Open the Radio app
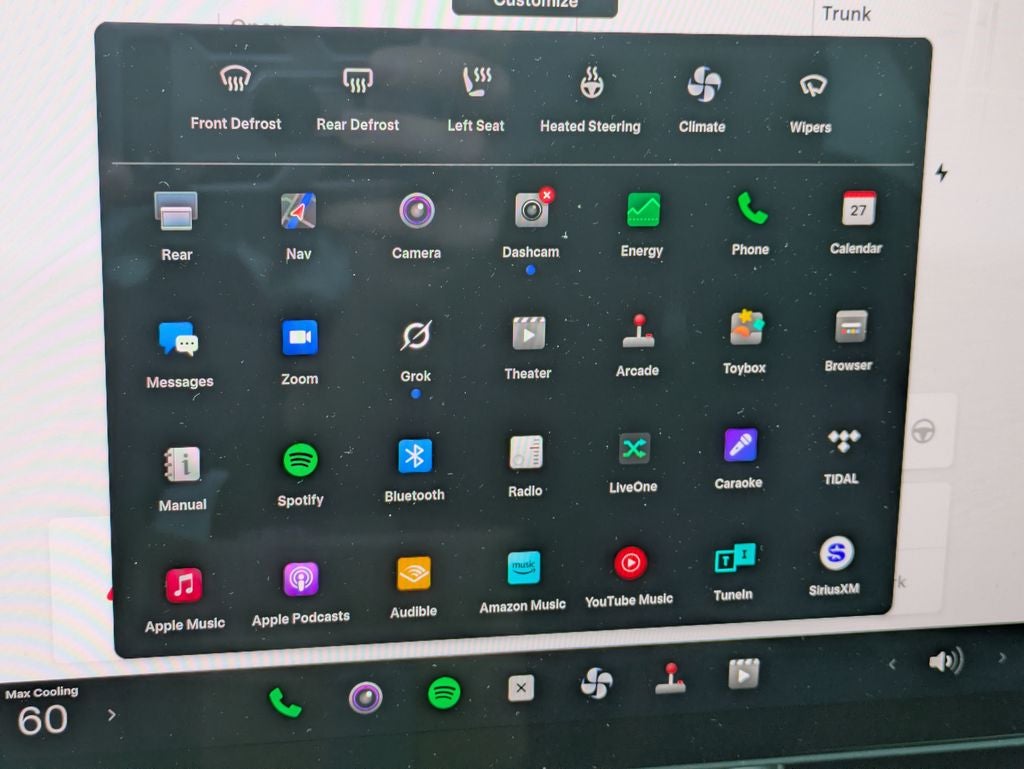The image size is (1024, 769). (x=526, y=466)
